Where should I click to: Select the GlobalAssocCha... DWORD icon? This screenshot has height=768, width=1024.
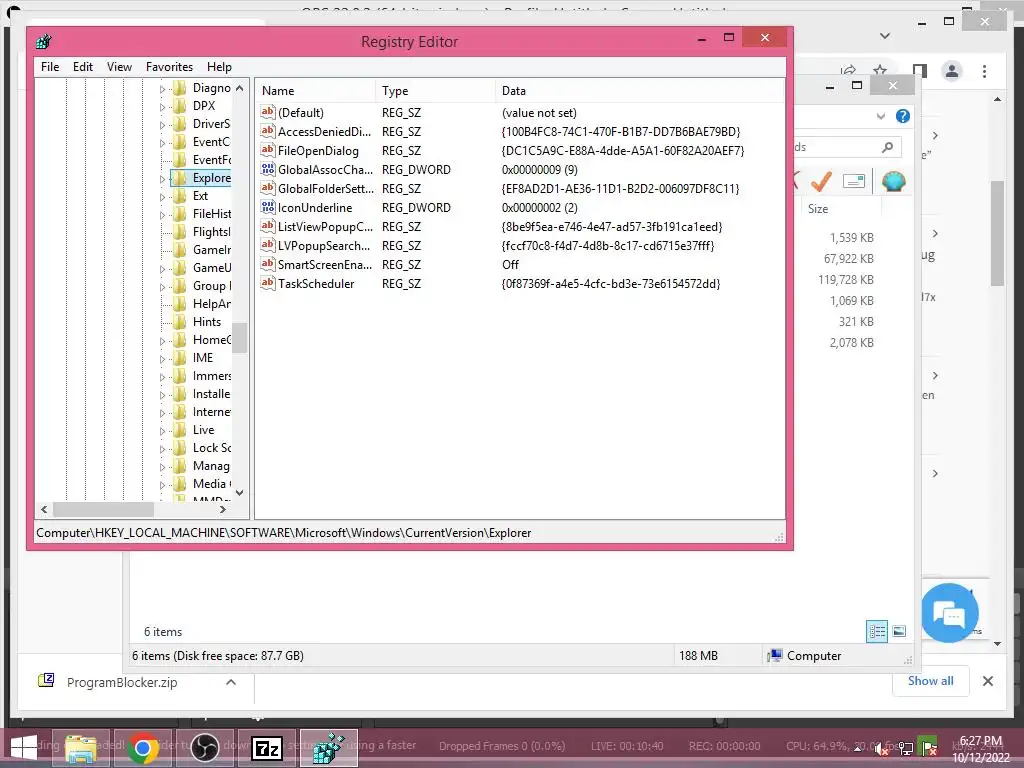268,169
